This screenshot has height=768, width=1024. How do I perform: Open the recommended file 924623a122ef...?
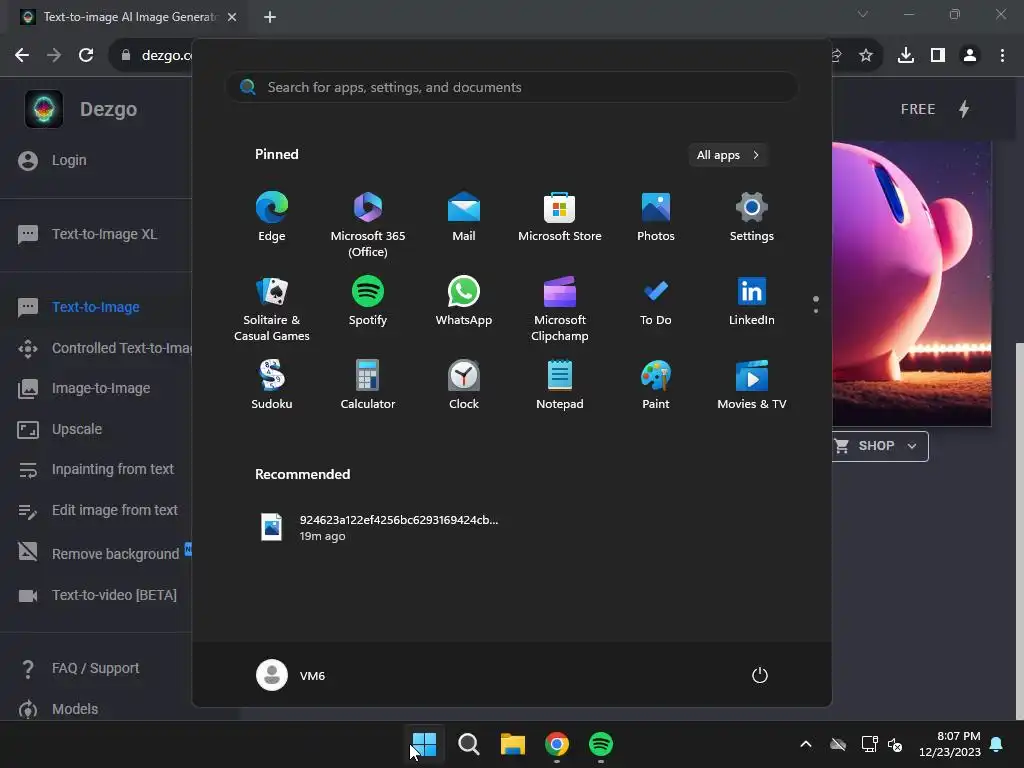[379, 528]
